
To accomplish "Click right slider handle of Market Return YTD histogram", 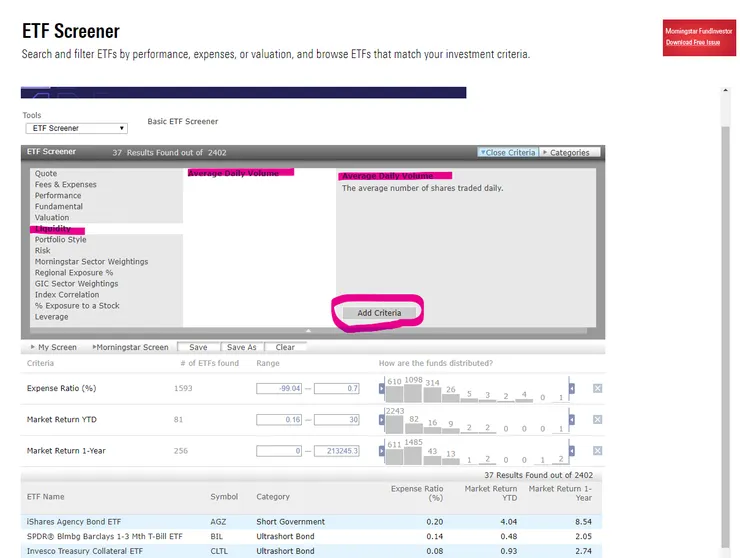I will (x=572, y=420).
